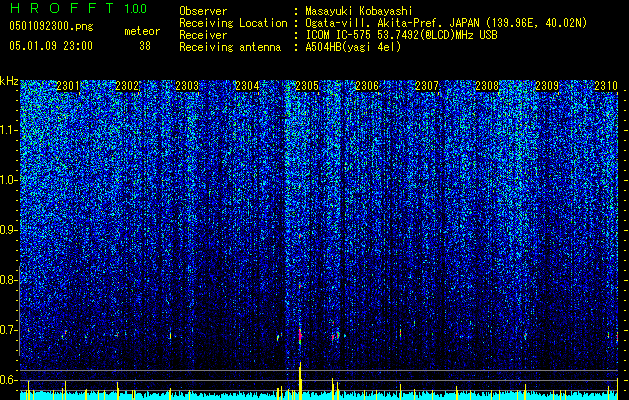Click the Receiving antenna label
The width and height of the screenshot is (629, 400).
(x=230, y=47)
